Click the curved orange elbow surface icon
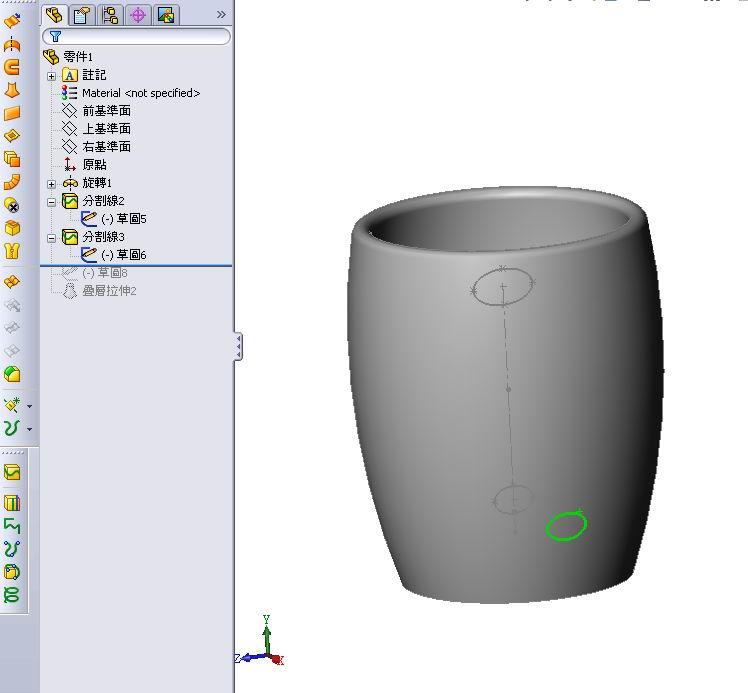Viewport: 748px width, 693px height. pos(12,182)
